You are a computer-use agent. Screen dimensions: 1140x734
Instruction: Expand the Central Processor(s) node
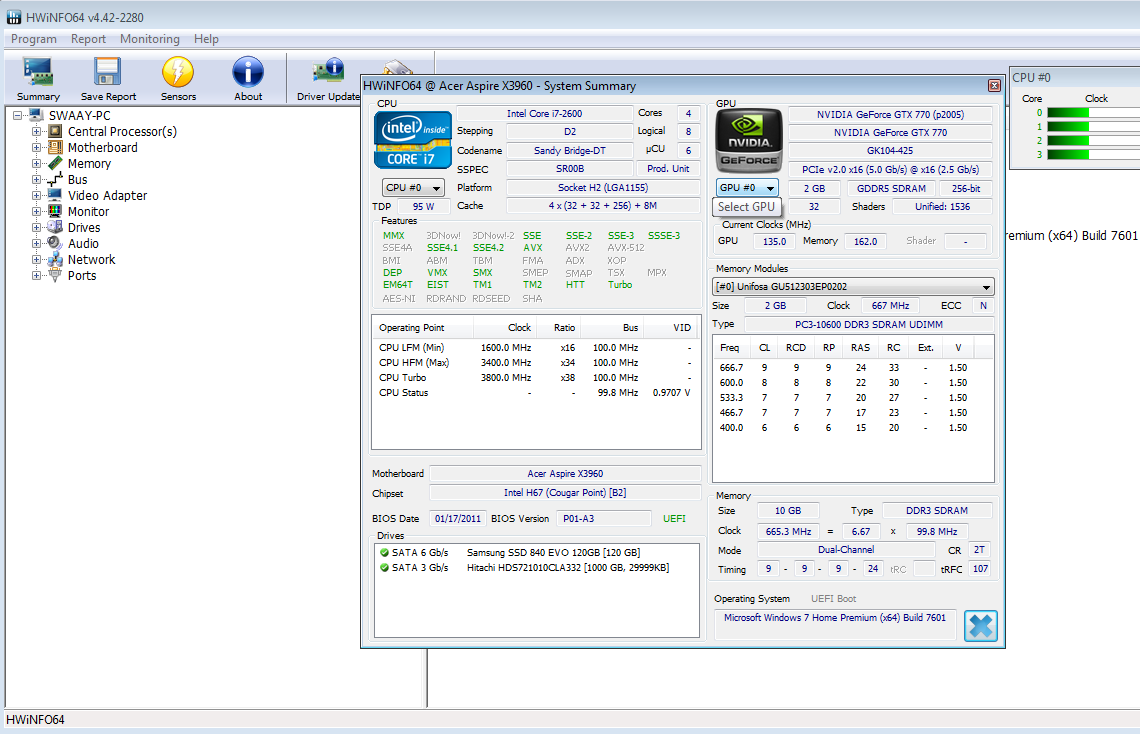click(x=36, y=132)
